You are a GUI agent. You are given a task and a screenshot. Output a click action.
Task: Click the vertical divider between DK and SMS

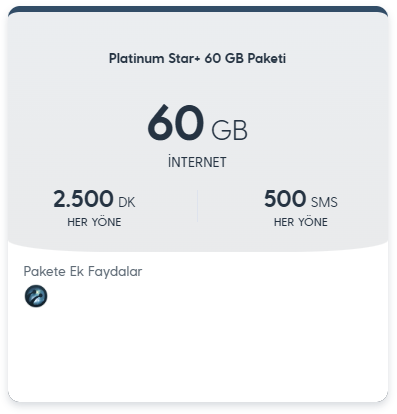click(x=197, y=206)
